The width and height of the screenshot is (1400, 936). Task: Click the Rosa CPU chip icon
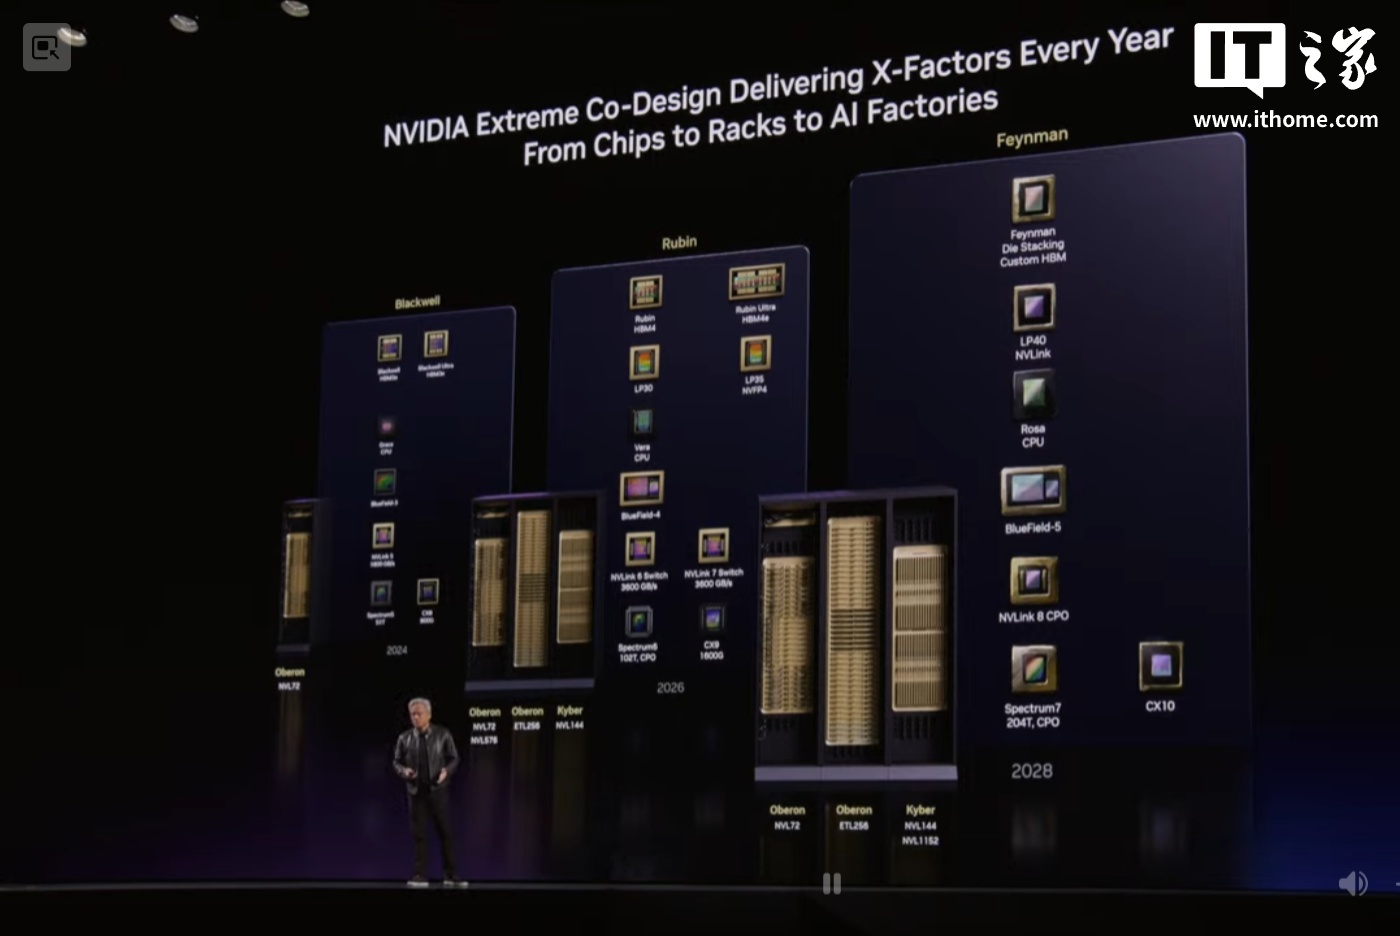click(x=1033, y=395)
